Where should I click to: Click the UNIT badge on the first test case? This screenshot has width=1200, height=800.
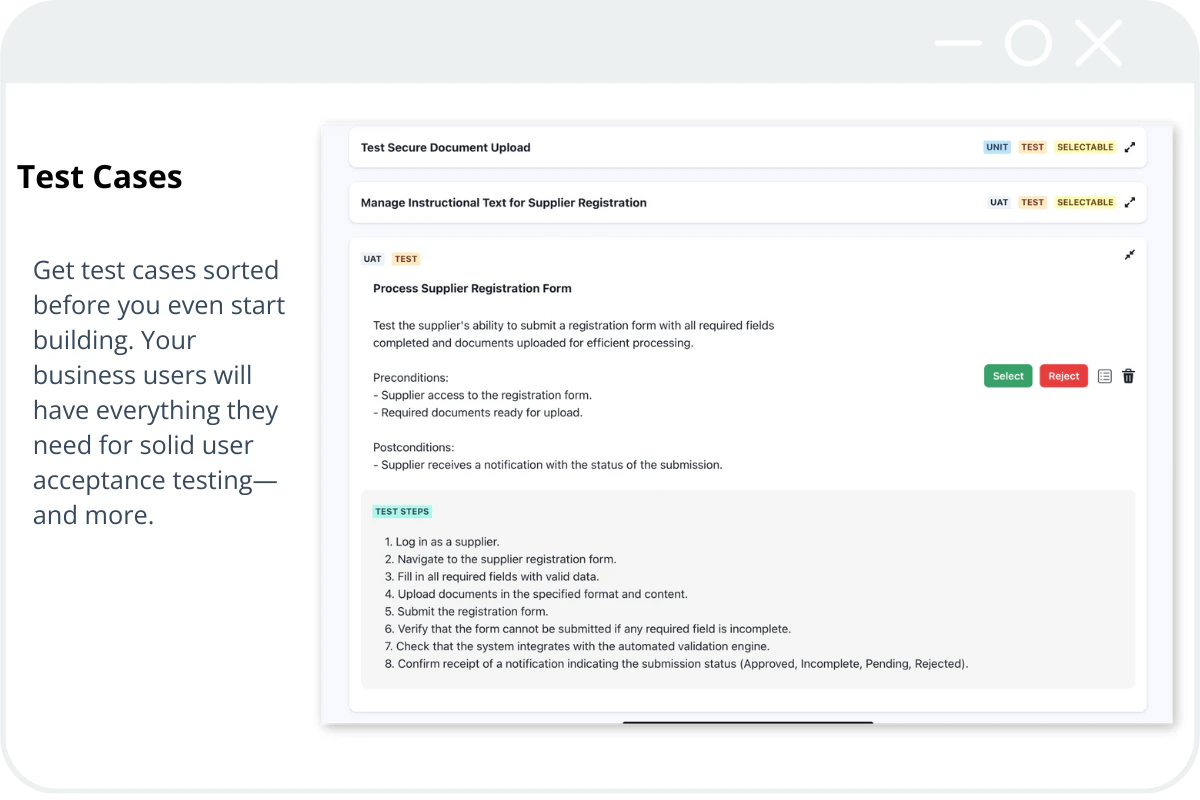coord(996,147)
